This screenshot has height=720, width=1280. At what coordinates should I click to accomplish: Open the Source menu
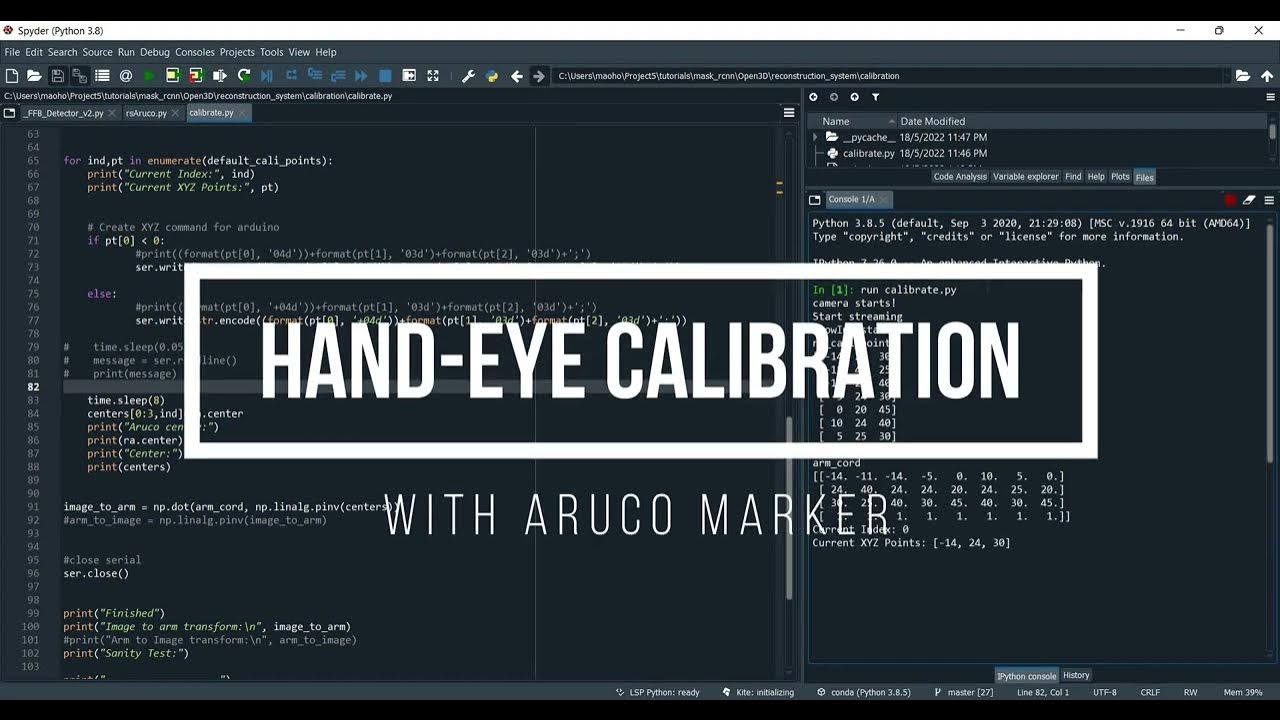pos(97,52)
